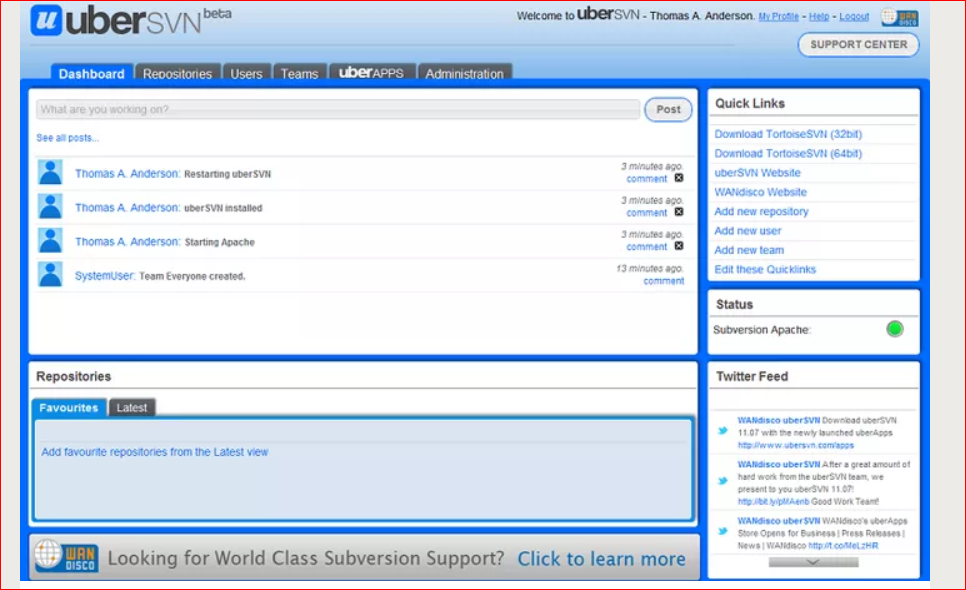Select the 'Restarting uberSVN' post text
Image resolution: width=966 pixels, height=590 pixels.
(x=227, y=174)
